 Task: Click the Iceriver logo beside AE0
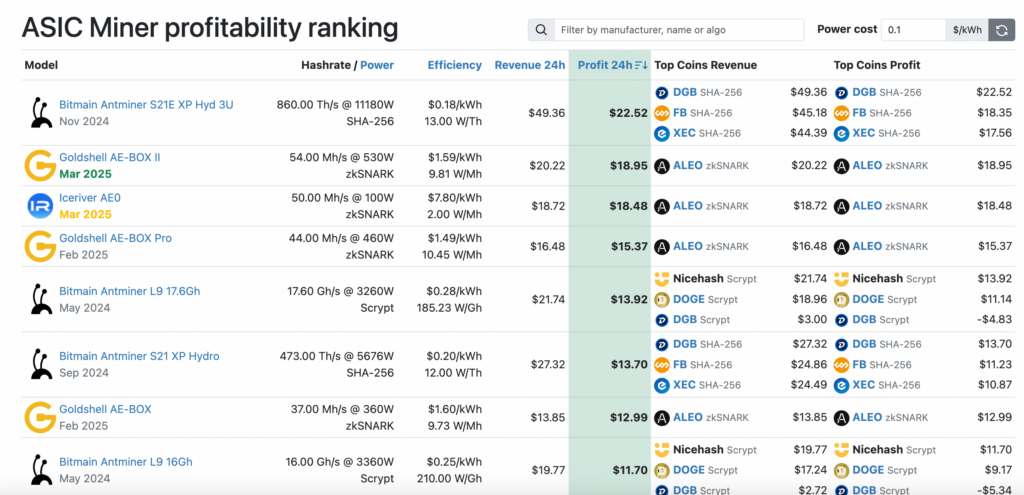[x=39, y=206]
